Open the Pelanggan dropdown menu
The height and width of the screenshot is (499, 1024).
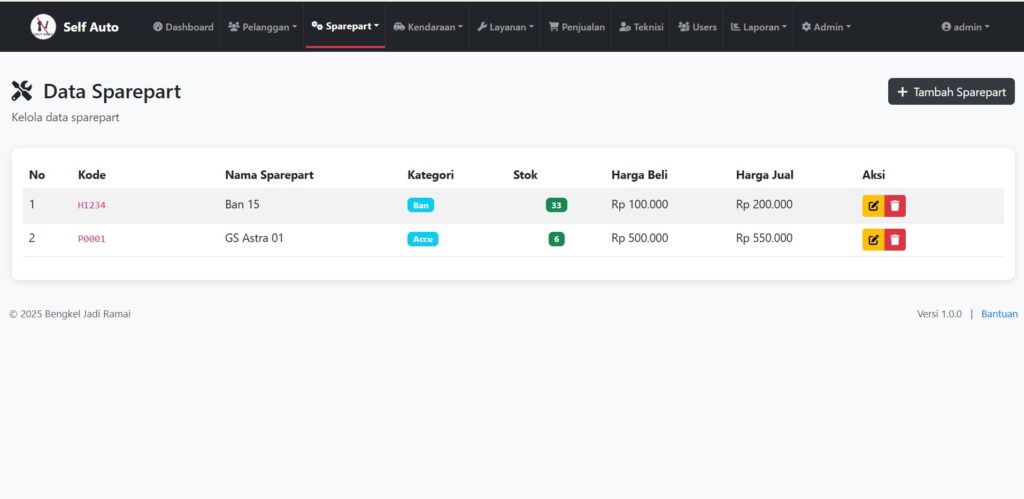point(262,27)
